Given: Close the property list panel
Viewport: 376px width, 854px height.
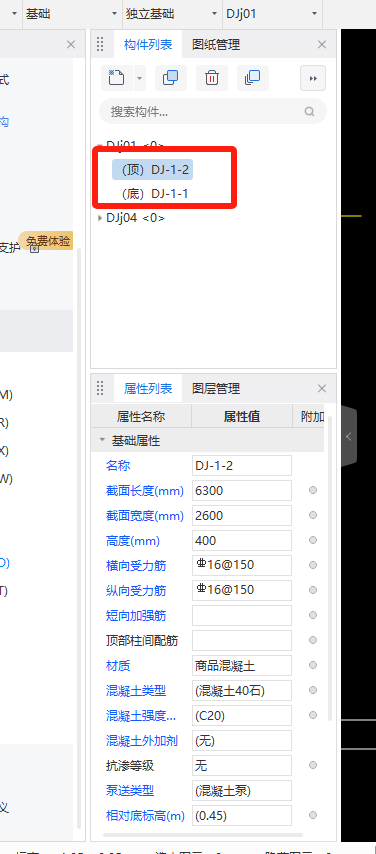Looking at the screenshot, I should [322, 389].
